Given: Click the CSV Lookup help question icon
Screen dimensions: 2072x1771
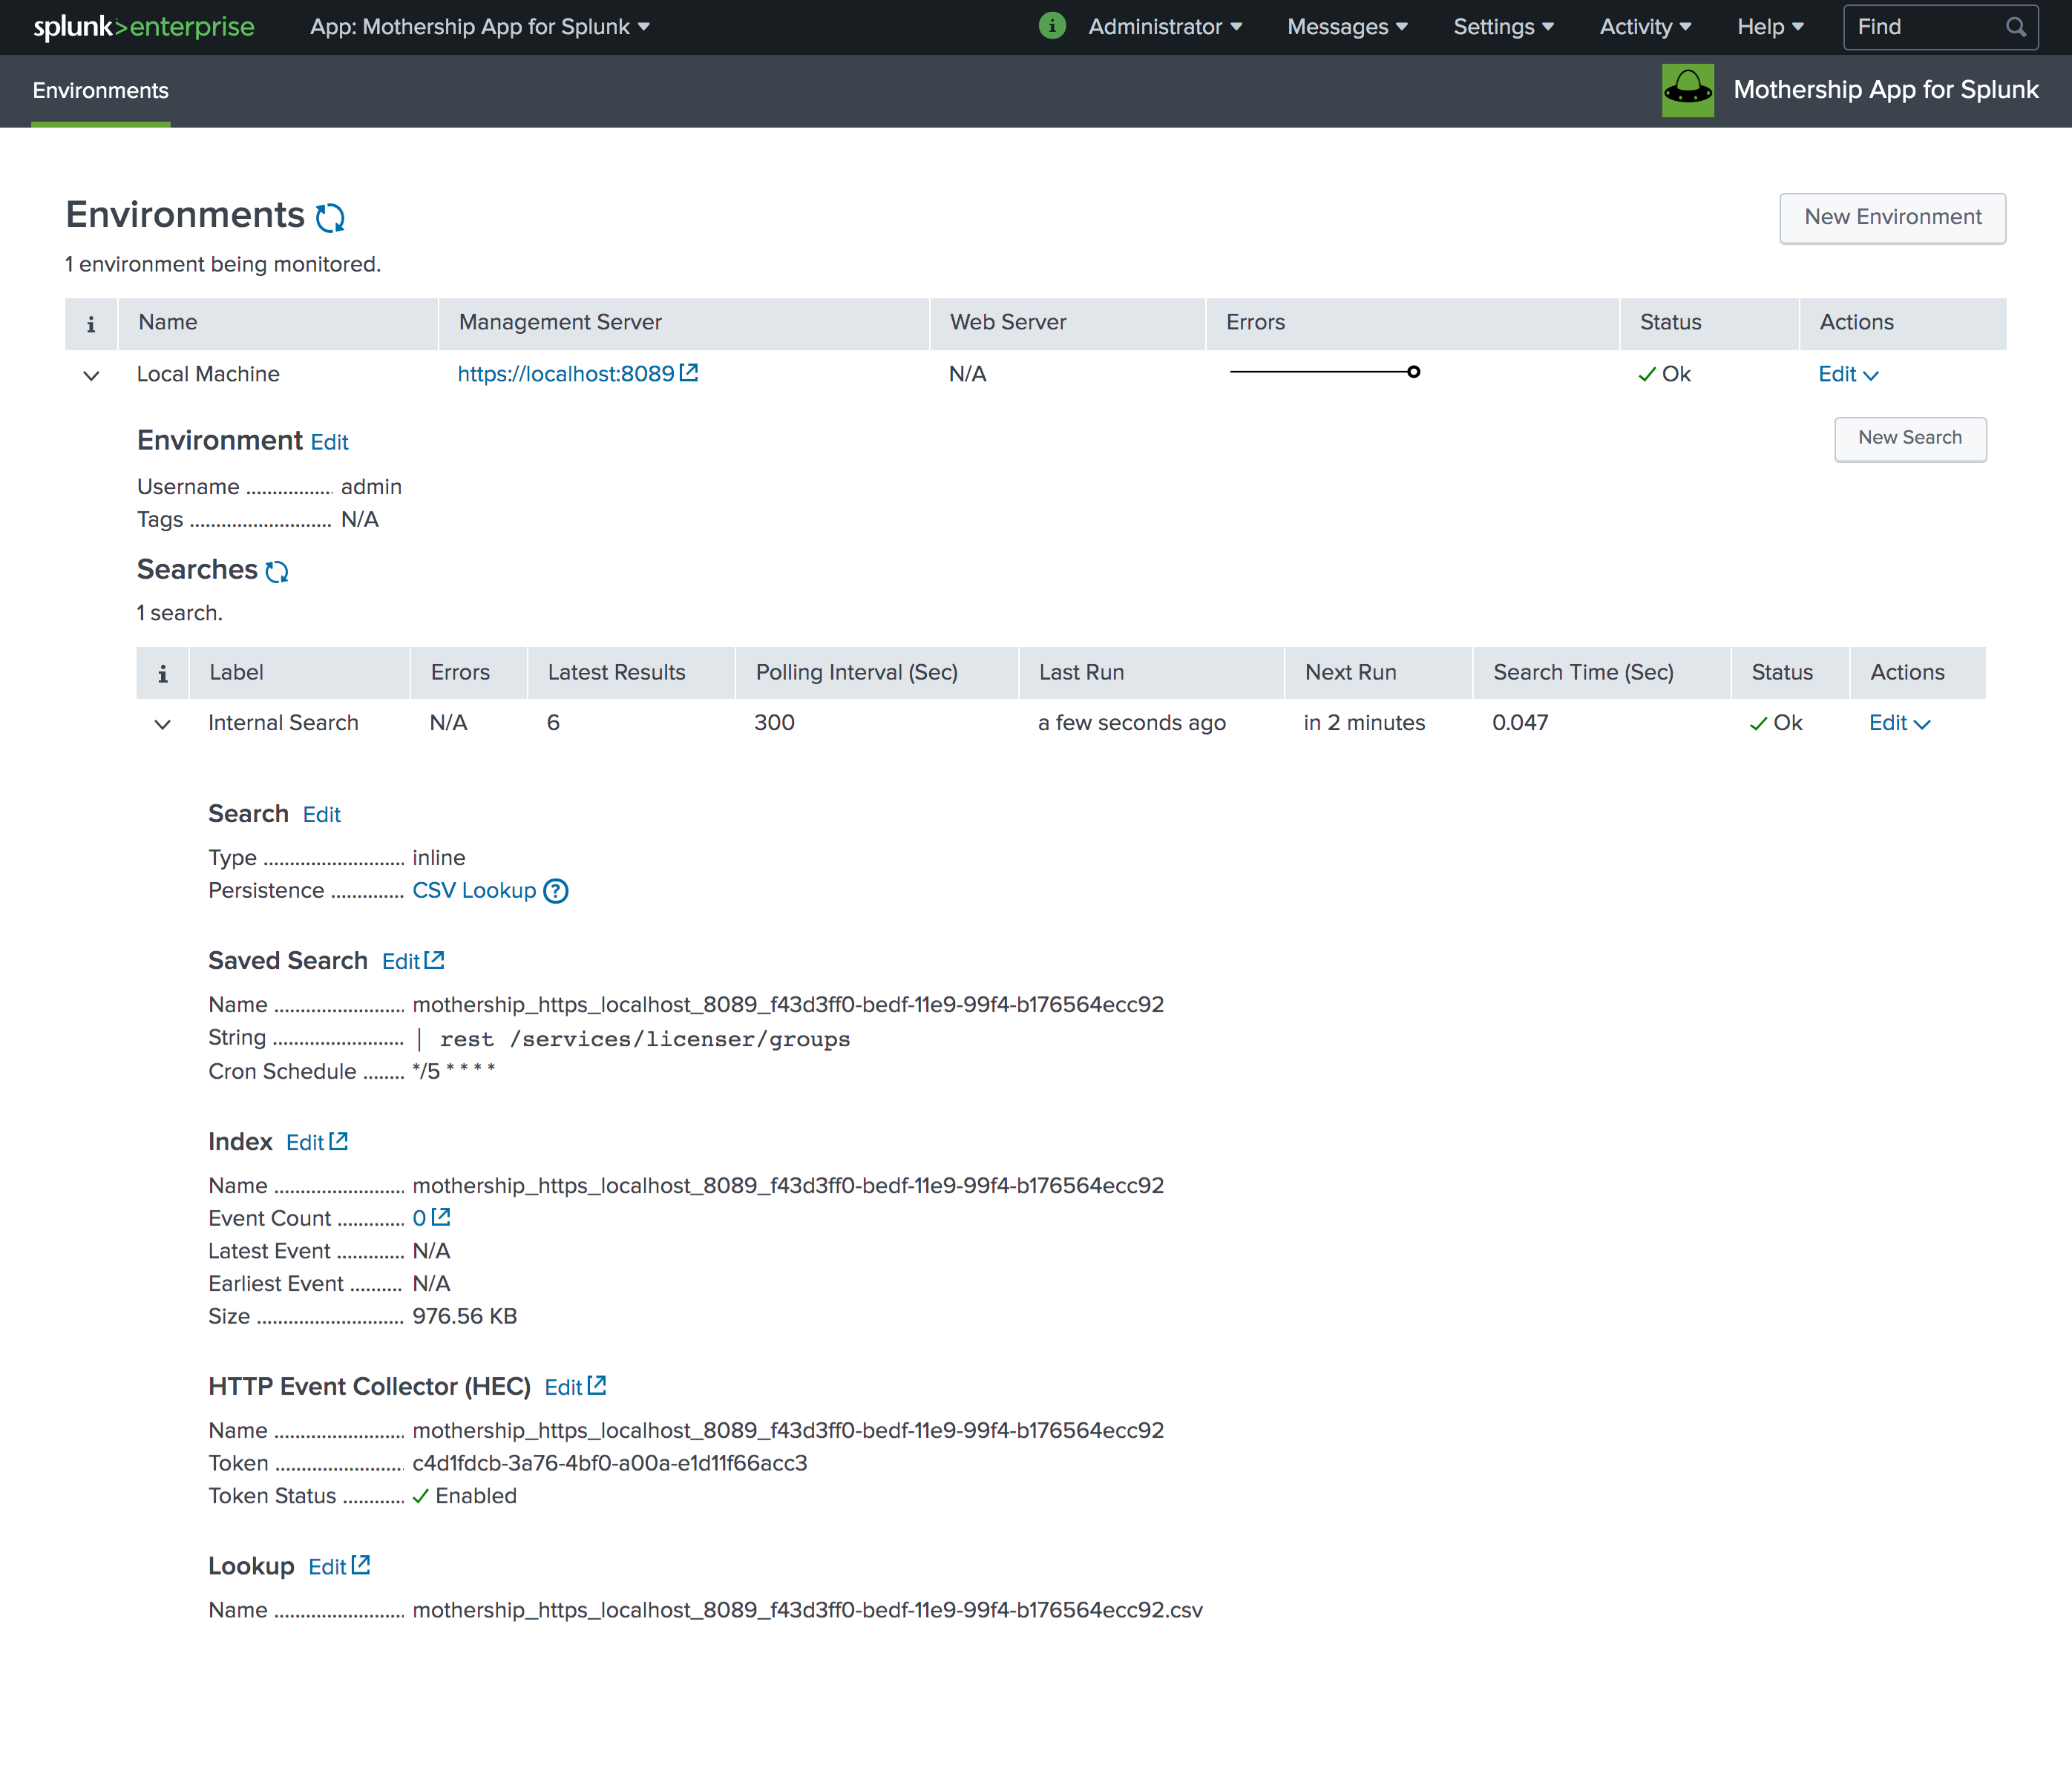Looking at the screenshot, I should pyautogui.click(x=556, y=891).
